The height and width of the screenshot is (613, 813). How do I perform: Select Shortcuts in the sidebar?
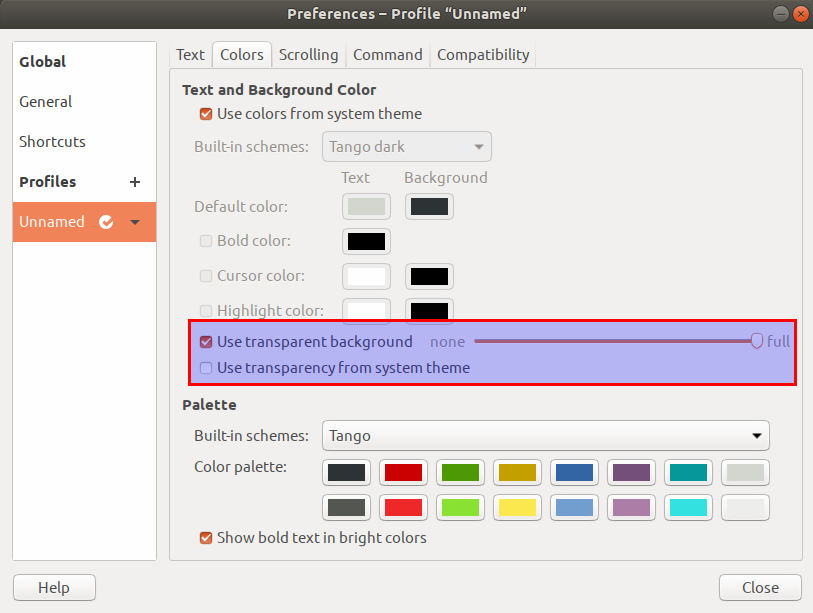[x=52, y=142]
